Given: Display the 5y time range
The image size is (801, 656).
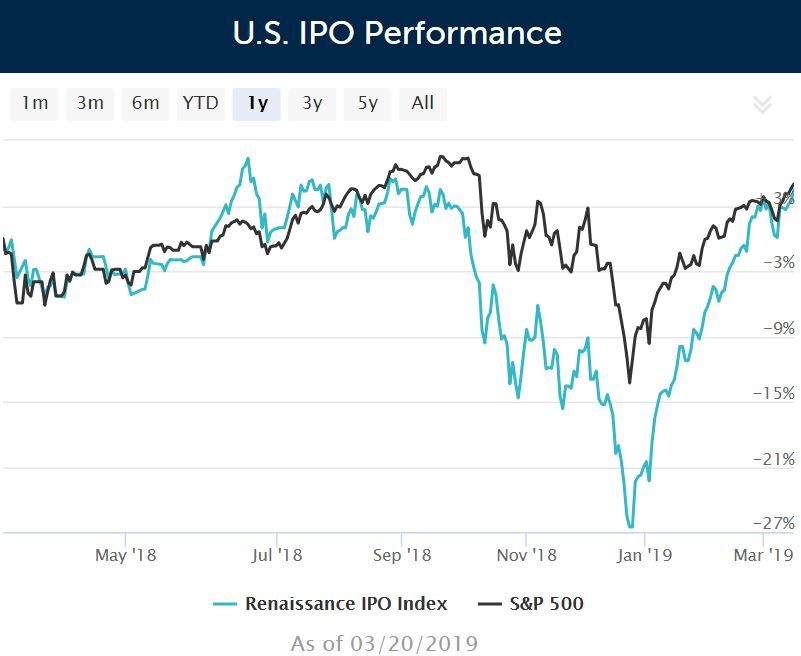Looking at the screenshot, I should click(368, 103).
